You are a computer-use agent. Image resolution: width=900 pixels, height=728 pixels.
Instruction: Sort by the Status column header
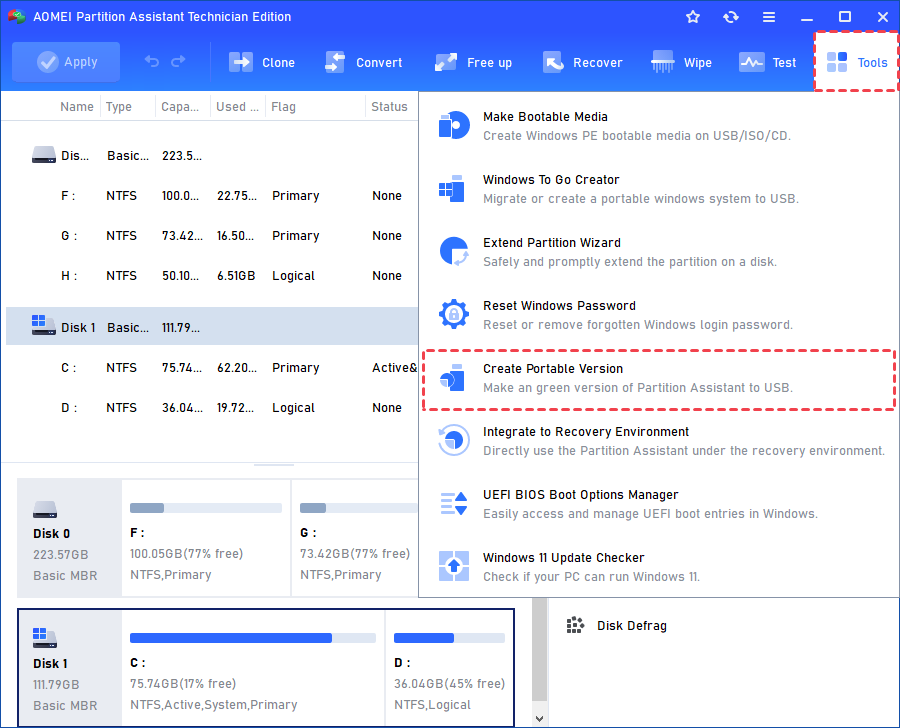coord(389,107)
